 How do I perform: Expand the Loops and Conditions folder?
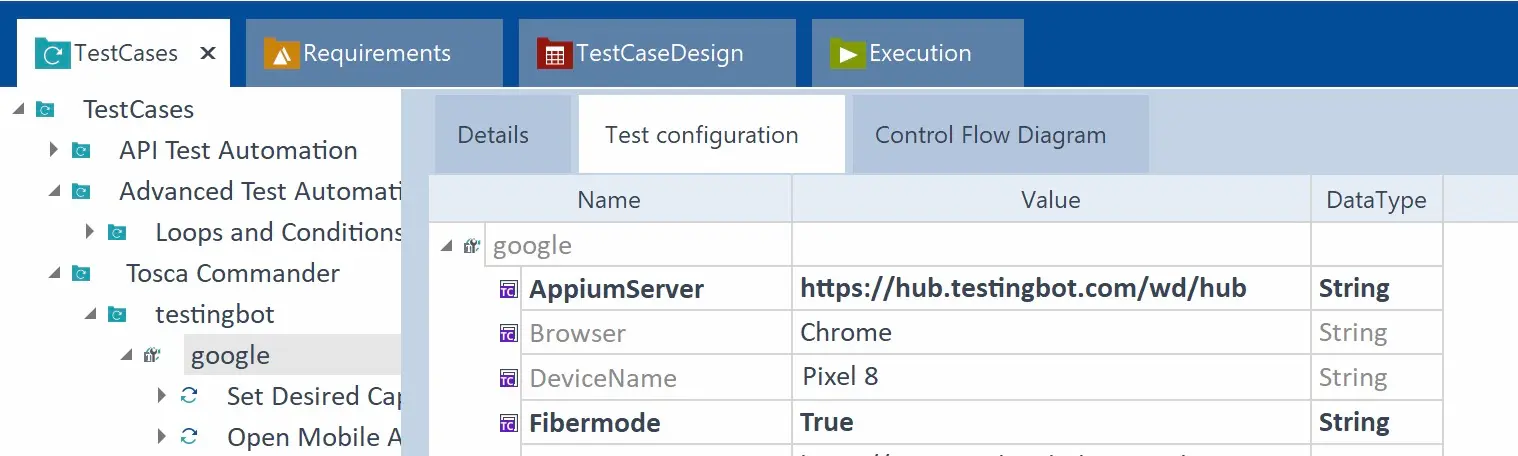(x=90, y=232)
